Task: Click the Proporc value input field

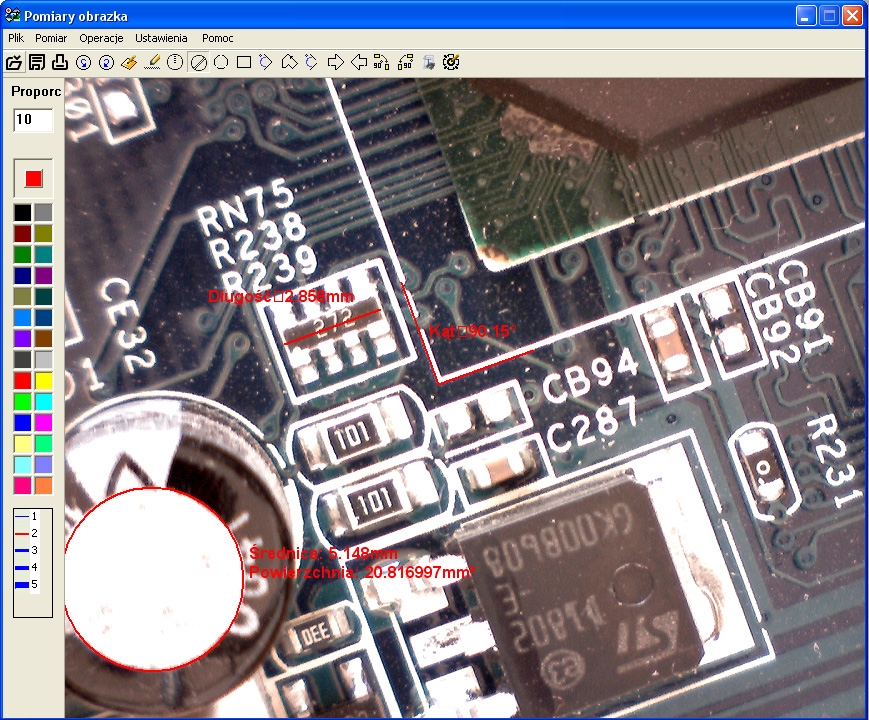Action: point(33,120)
